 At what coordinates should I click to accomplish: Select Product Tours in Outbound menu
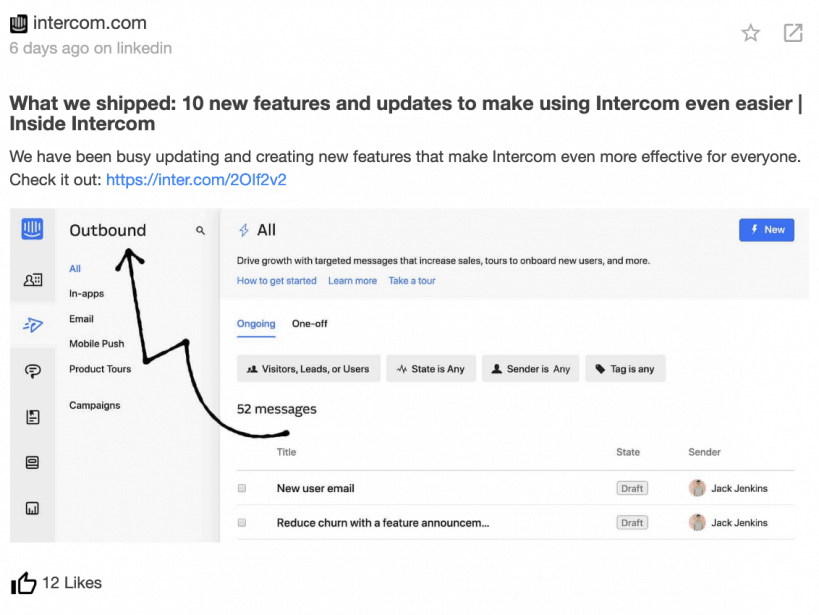[100, 369]
